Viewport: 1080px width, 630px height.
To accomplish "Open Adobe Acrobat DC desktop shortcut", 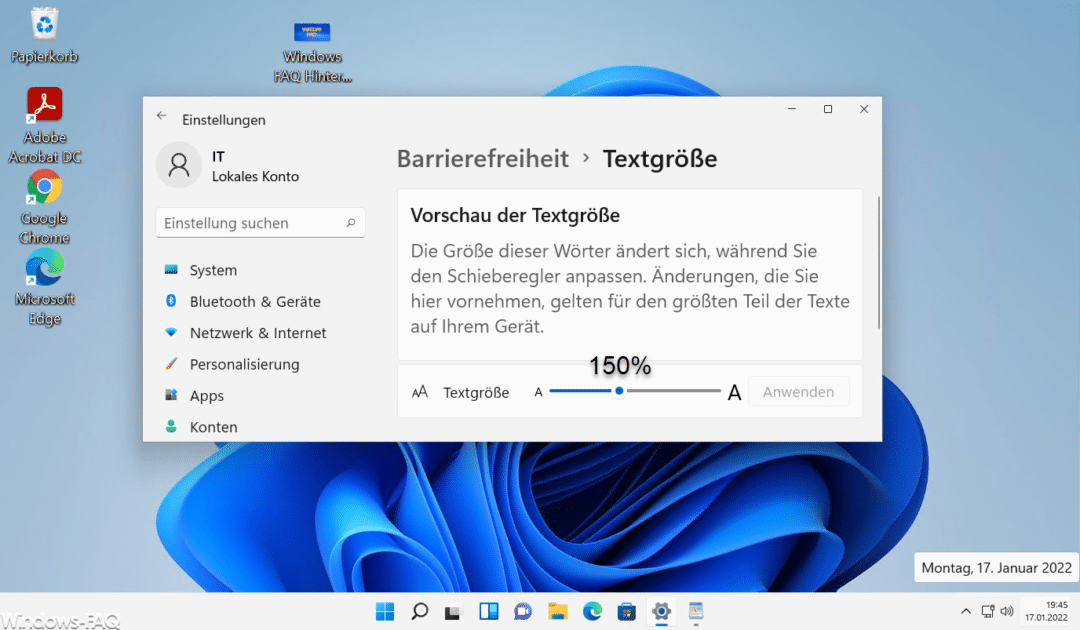I will click(x=45, y=125).
